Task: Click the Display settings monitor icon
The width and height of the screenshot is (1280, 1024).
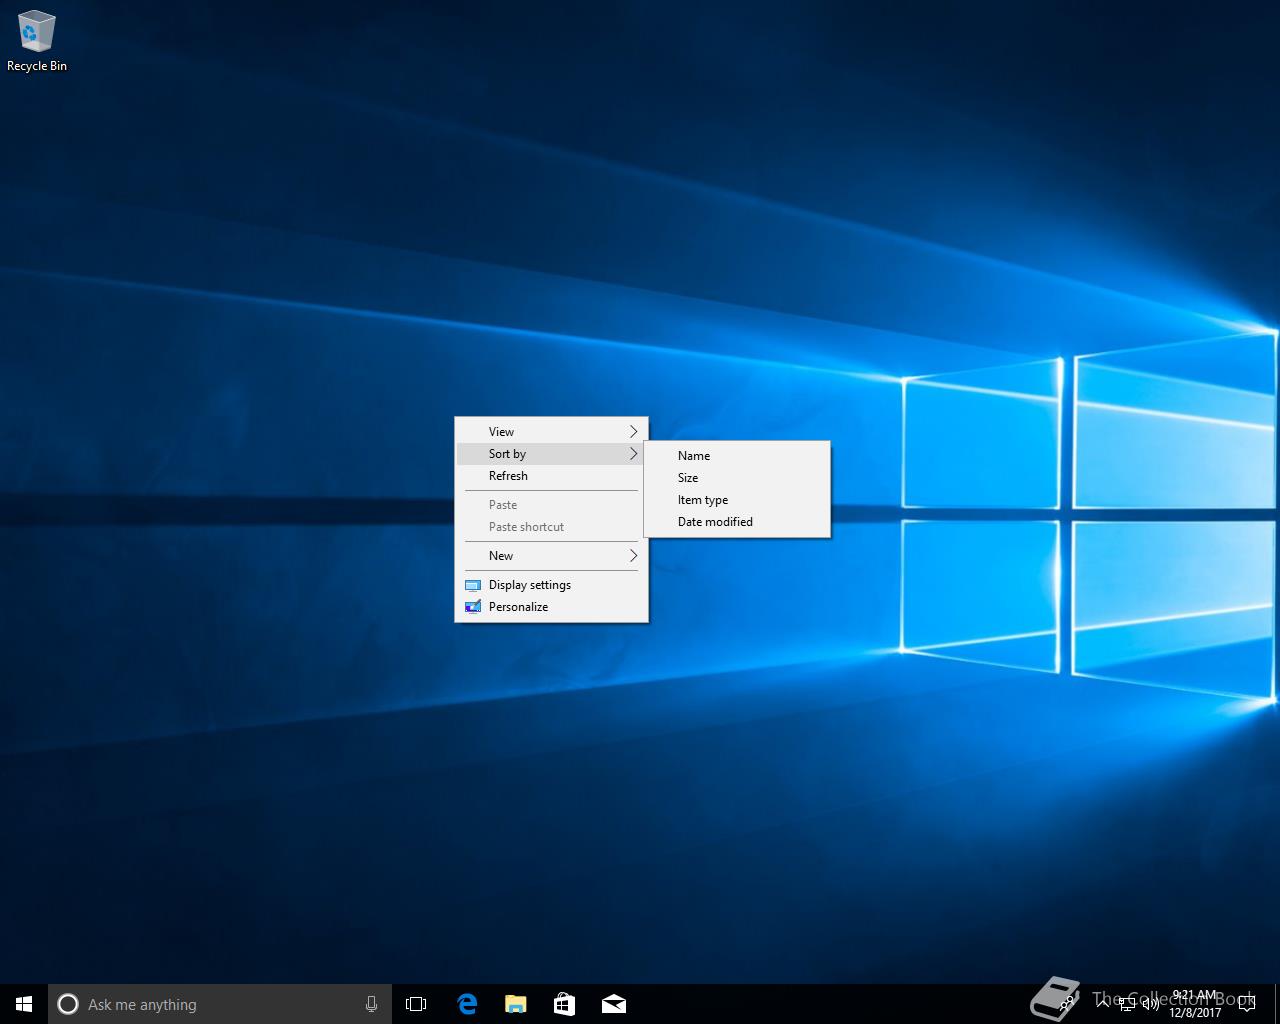Action: (x=473, y=585)
